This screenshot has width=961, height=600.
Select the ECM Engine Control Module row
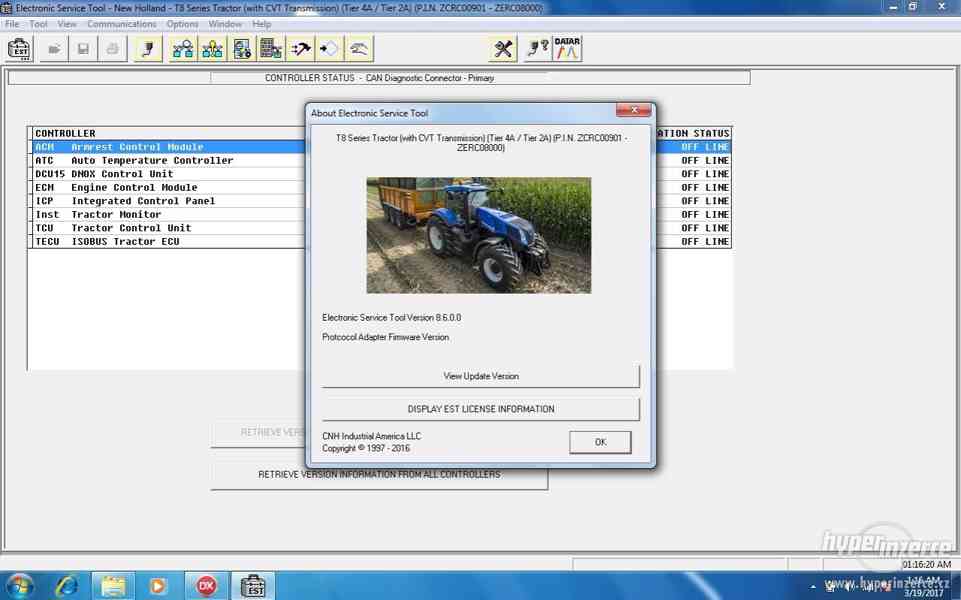point(382,188)
